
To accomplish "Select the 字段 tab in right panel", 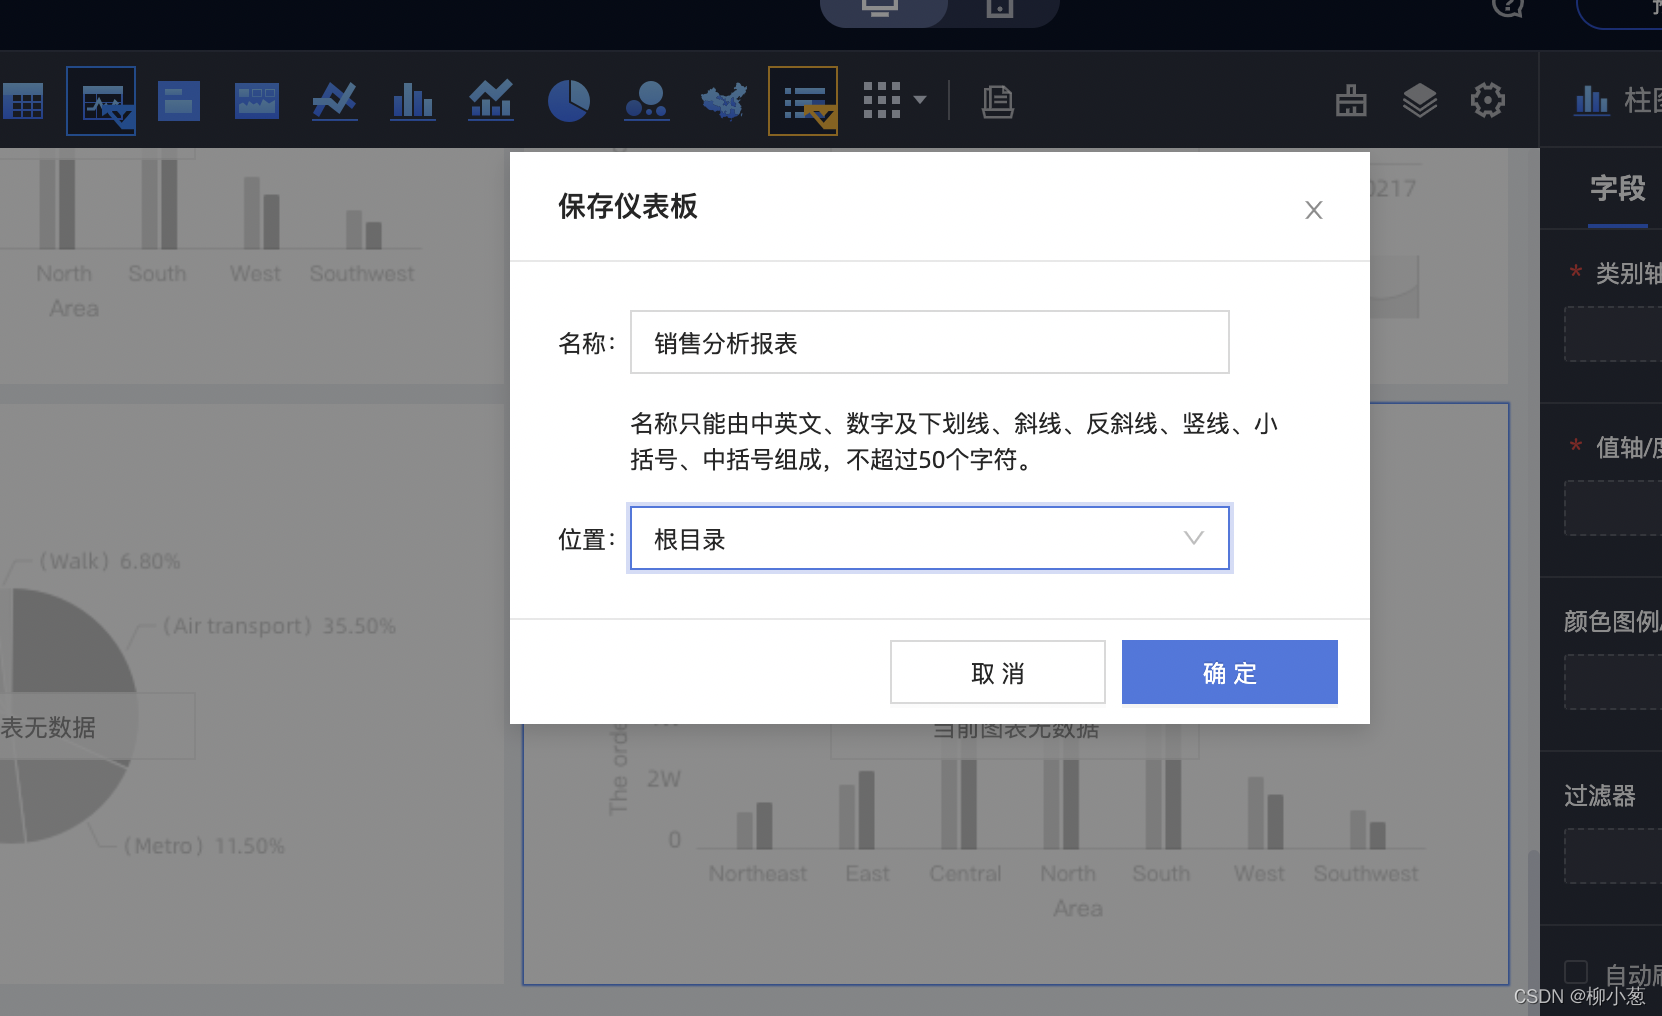I will pyautogui.click(x=1618, y=188).
